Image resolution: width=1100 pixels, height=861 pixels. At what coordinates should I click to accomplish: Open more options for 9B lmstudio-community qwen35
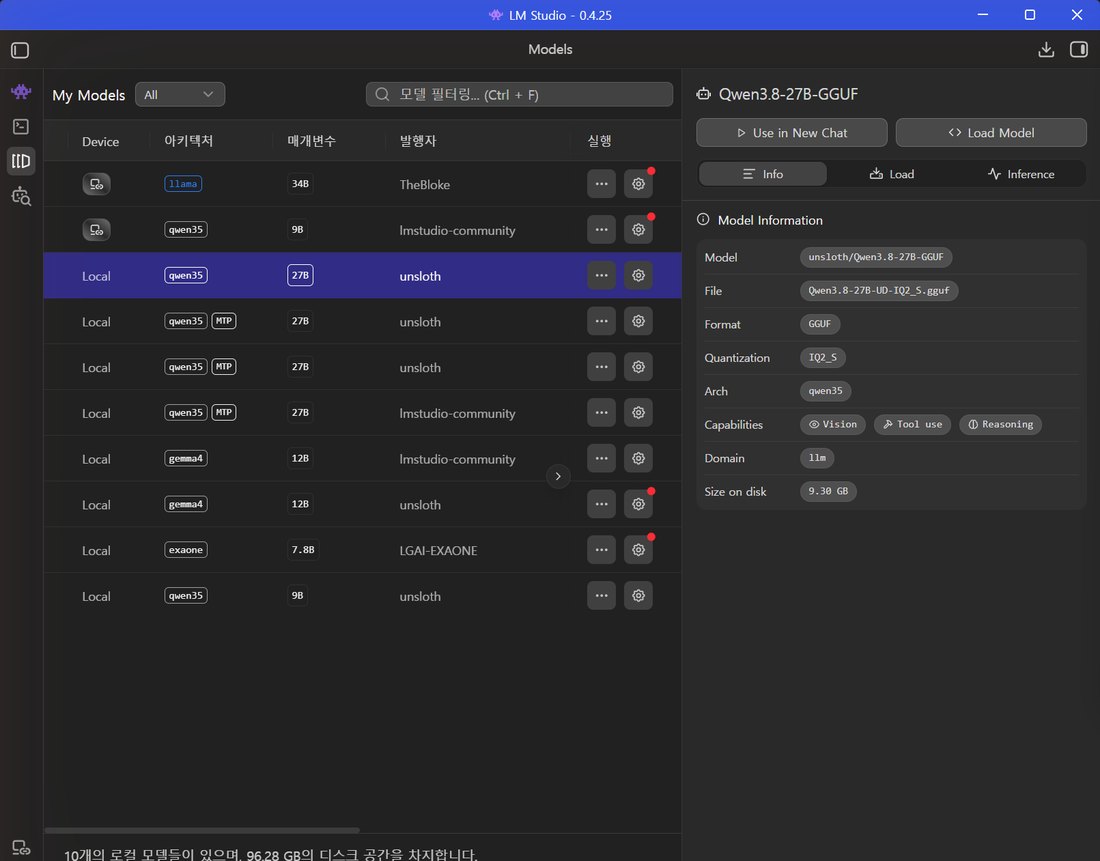601,229
